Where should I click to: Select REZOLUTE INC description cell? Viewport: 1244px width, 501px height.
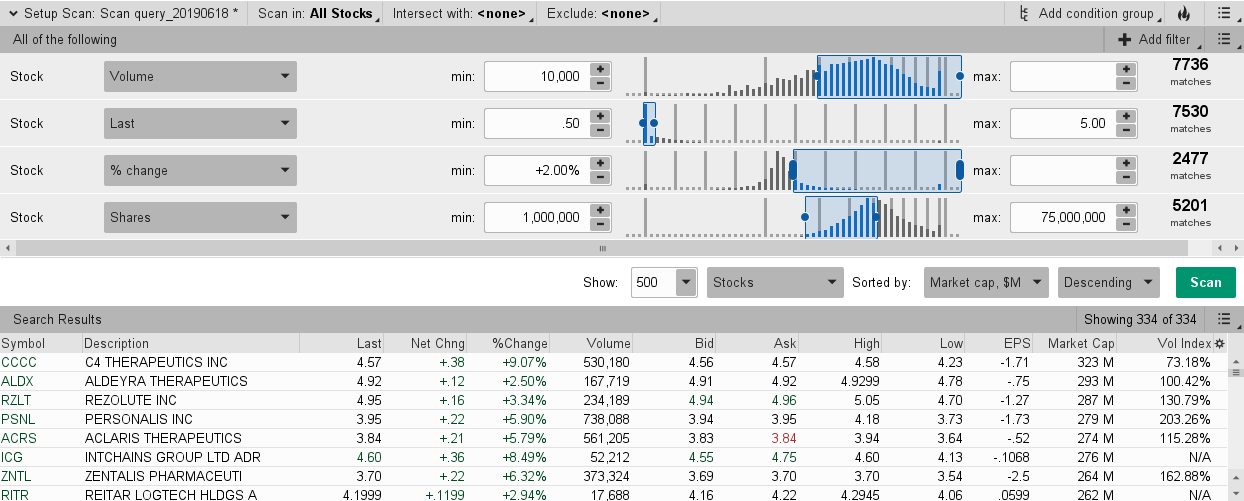[131, 400]
